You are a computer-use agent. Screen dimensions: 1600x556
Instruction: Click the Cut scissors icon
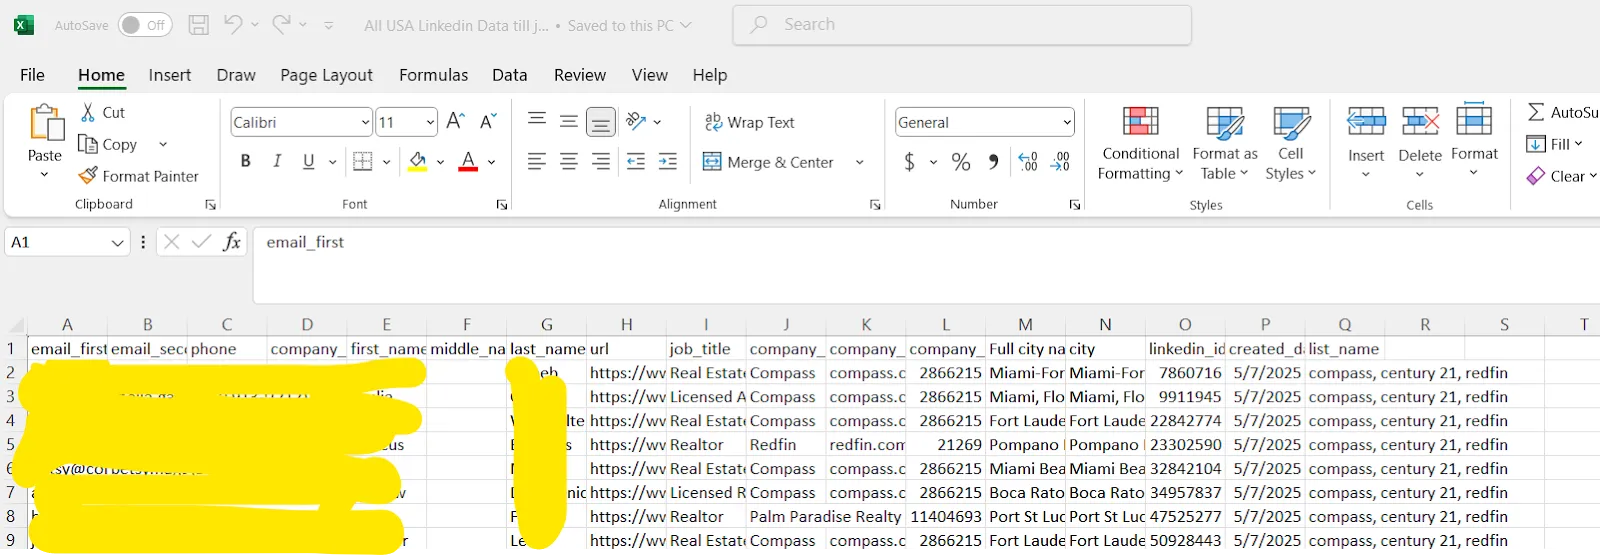(x=88, y=112)
